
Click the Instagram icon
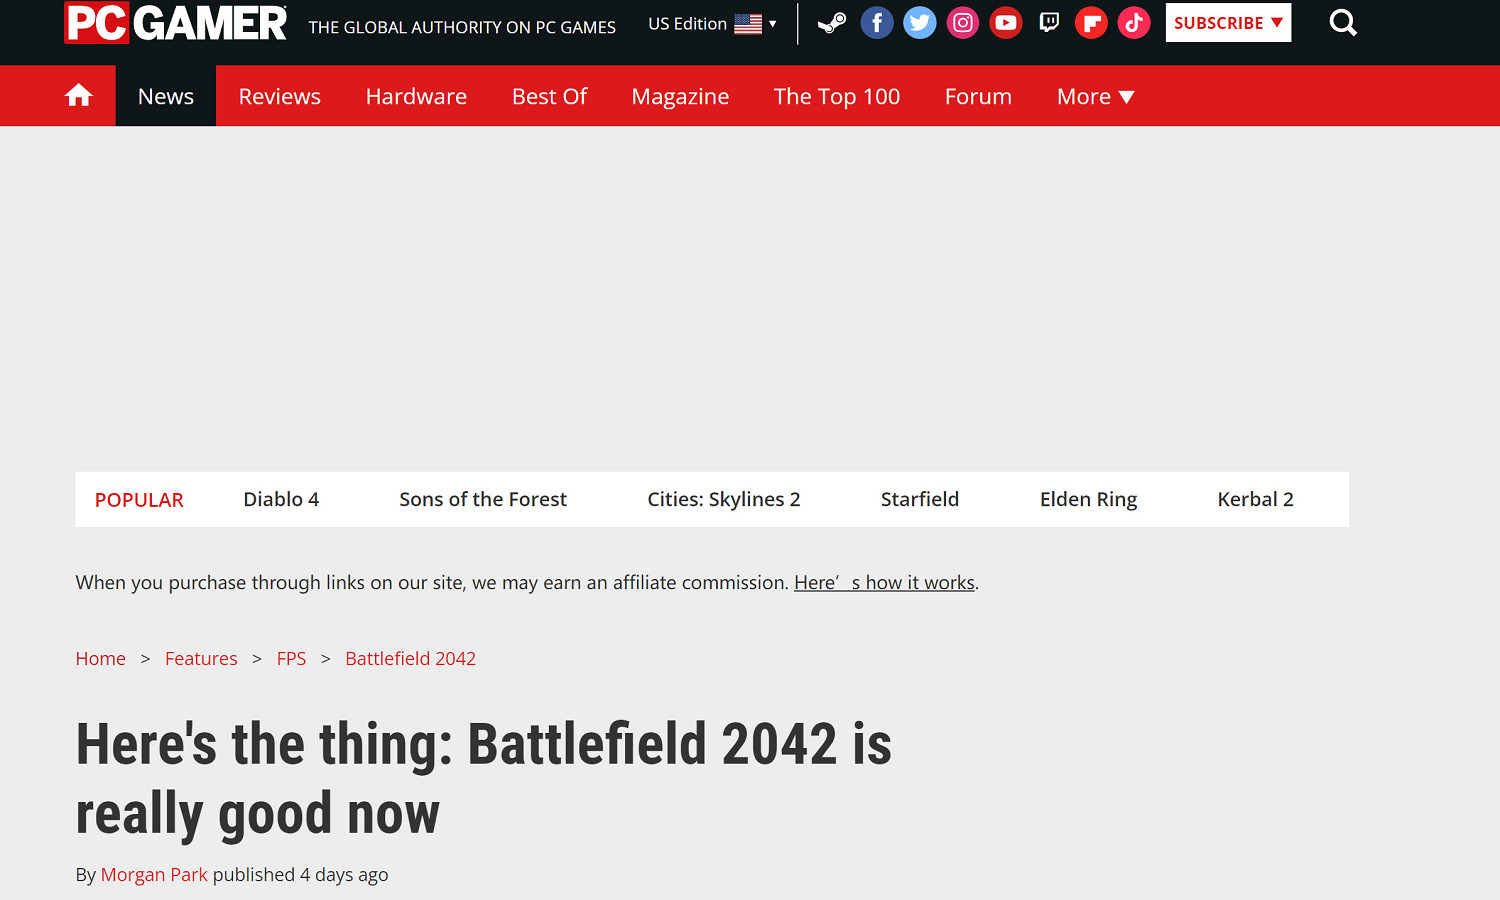(962, 22)
